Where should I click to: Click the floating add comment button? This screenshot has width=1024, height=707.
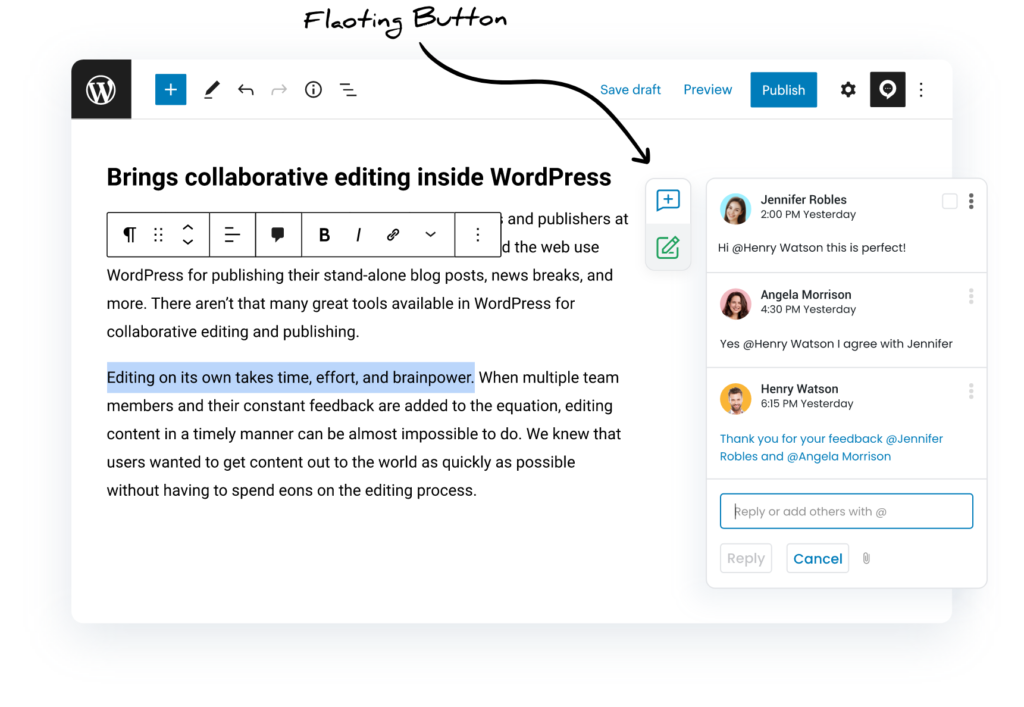click(x=668, y=200)
